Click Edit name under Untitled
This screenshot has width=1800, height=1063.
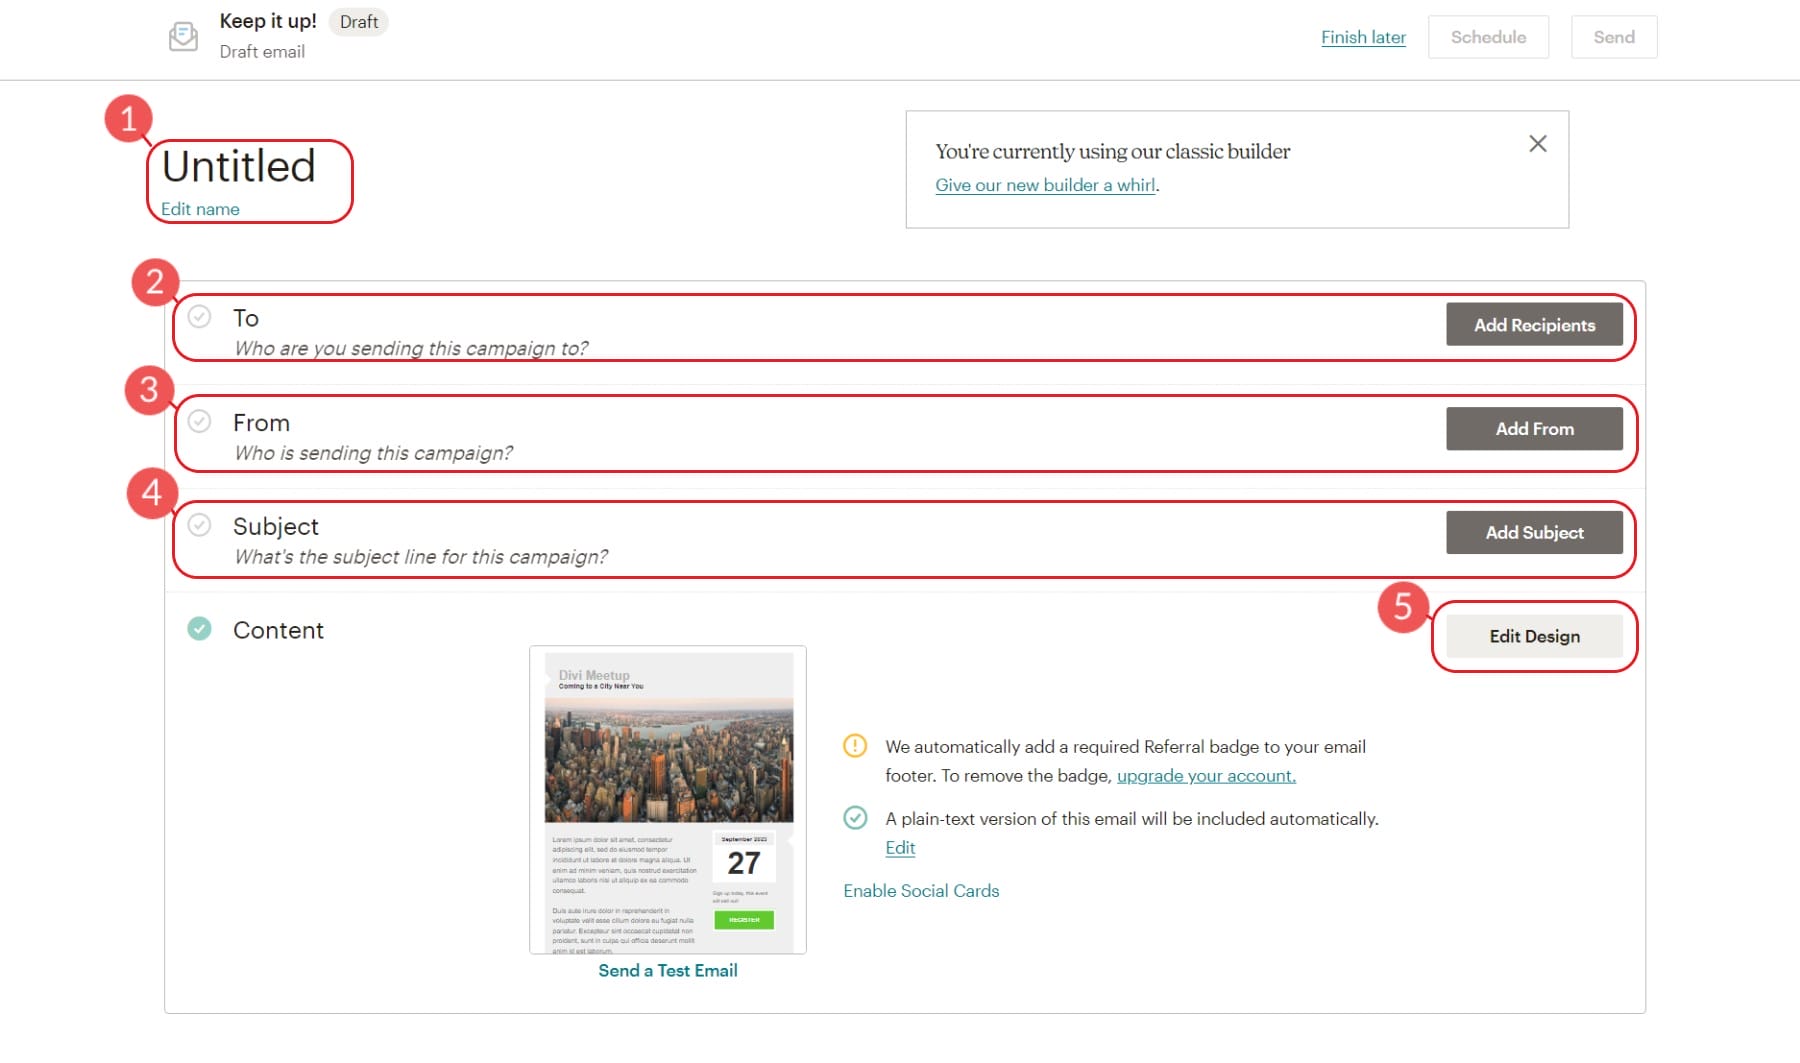click(x=199, y=209)
